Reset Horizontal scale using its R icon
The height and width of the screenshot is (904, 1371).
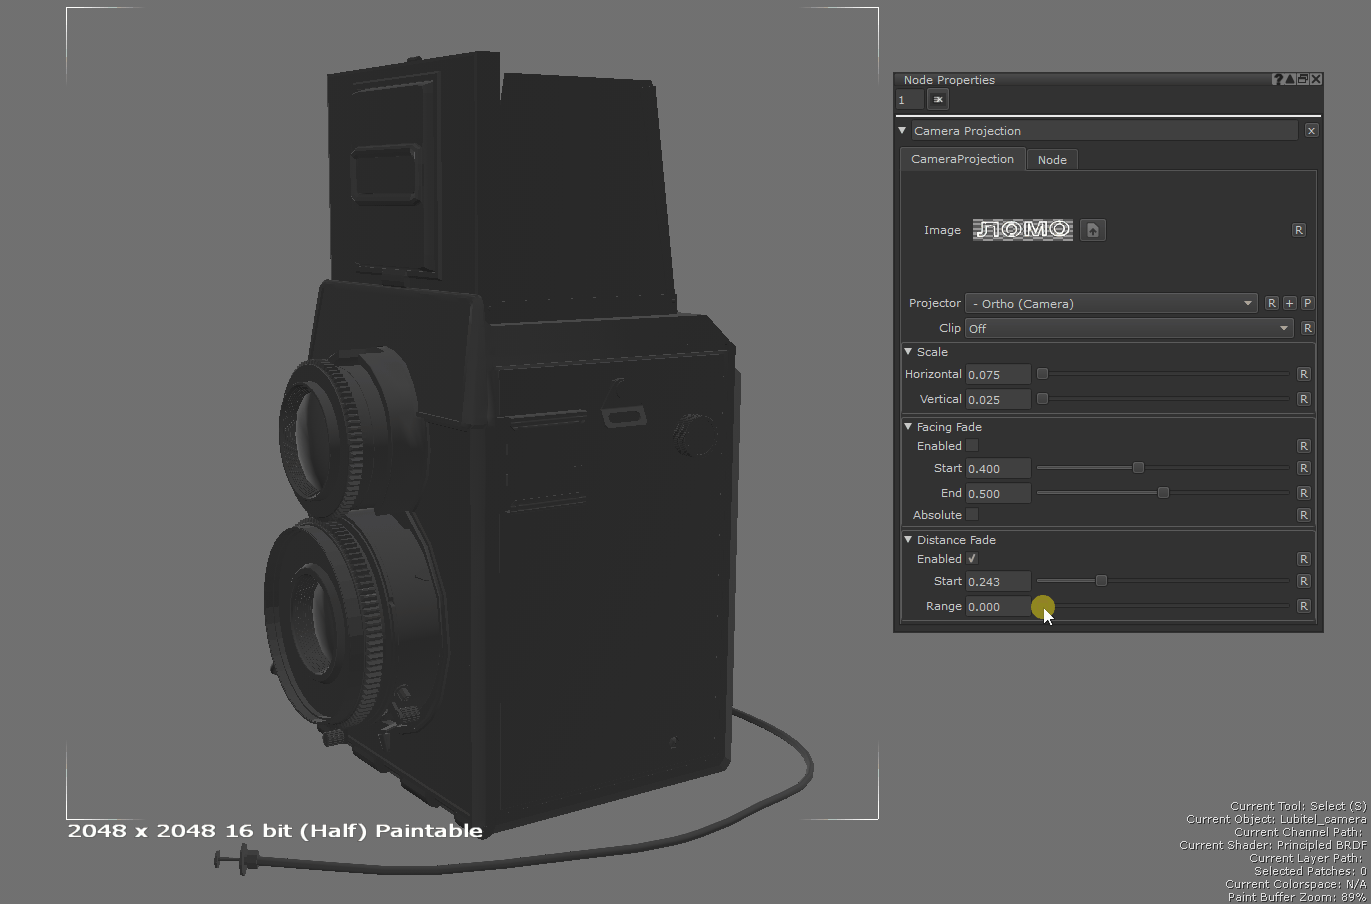point(1303,374)
